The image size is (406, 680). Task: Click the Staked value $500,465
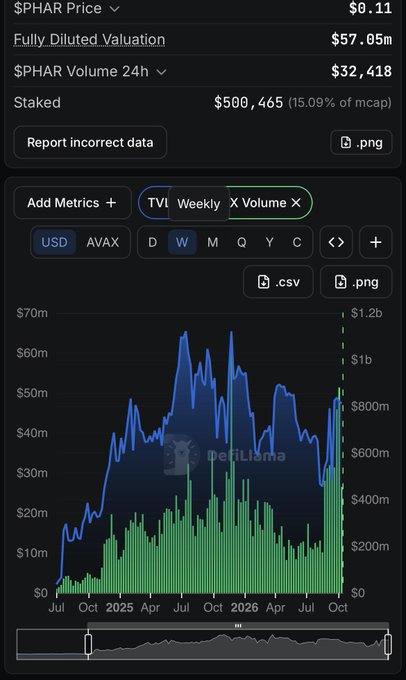point(249,103)
